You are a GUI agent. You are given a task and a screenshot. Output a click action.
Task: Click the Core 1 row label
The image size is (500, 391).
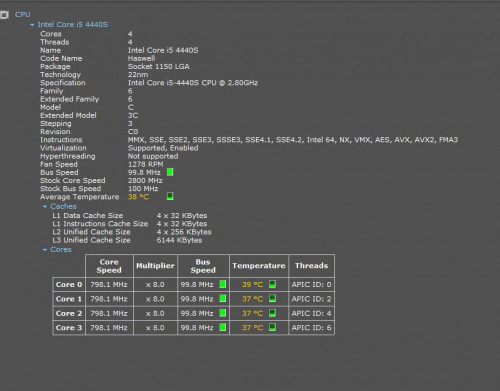coord(69,299)
